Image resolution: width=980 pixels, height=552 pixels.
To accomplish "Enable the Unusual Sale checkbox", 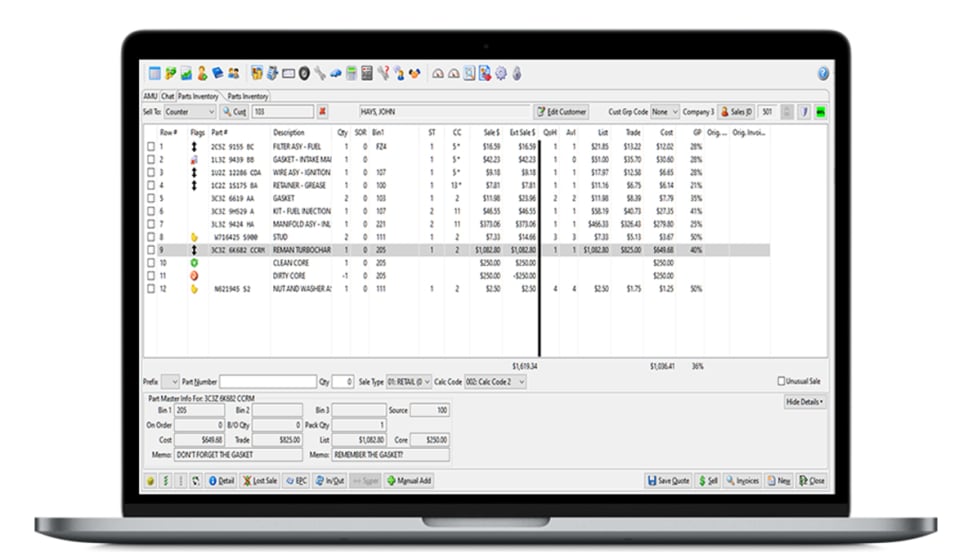I will click(781, 381).
